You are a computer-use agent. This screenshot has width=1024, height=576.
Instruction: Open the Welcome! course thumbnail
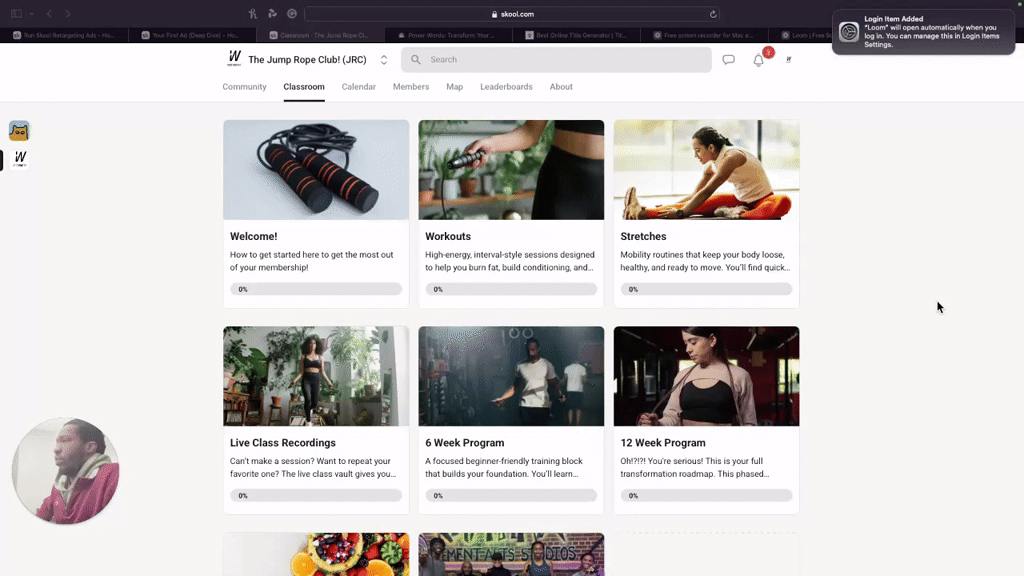316,170
